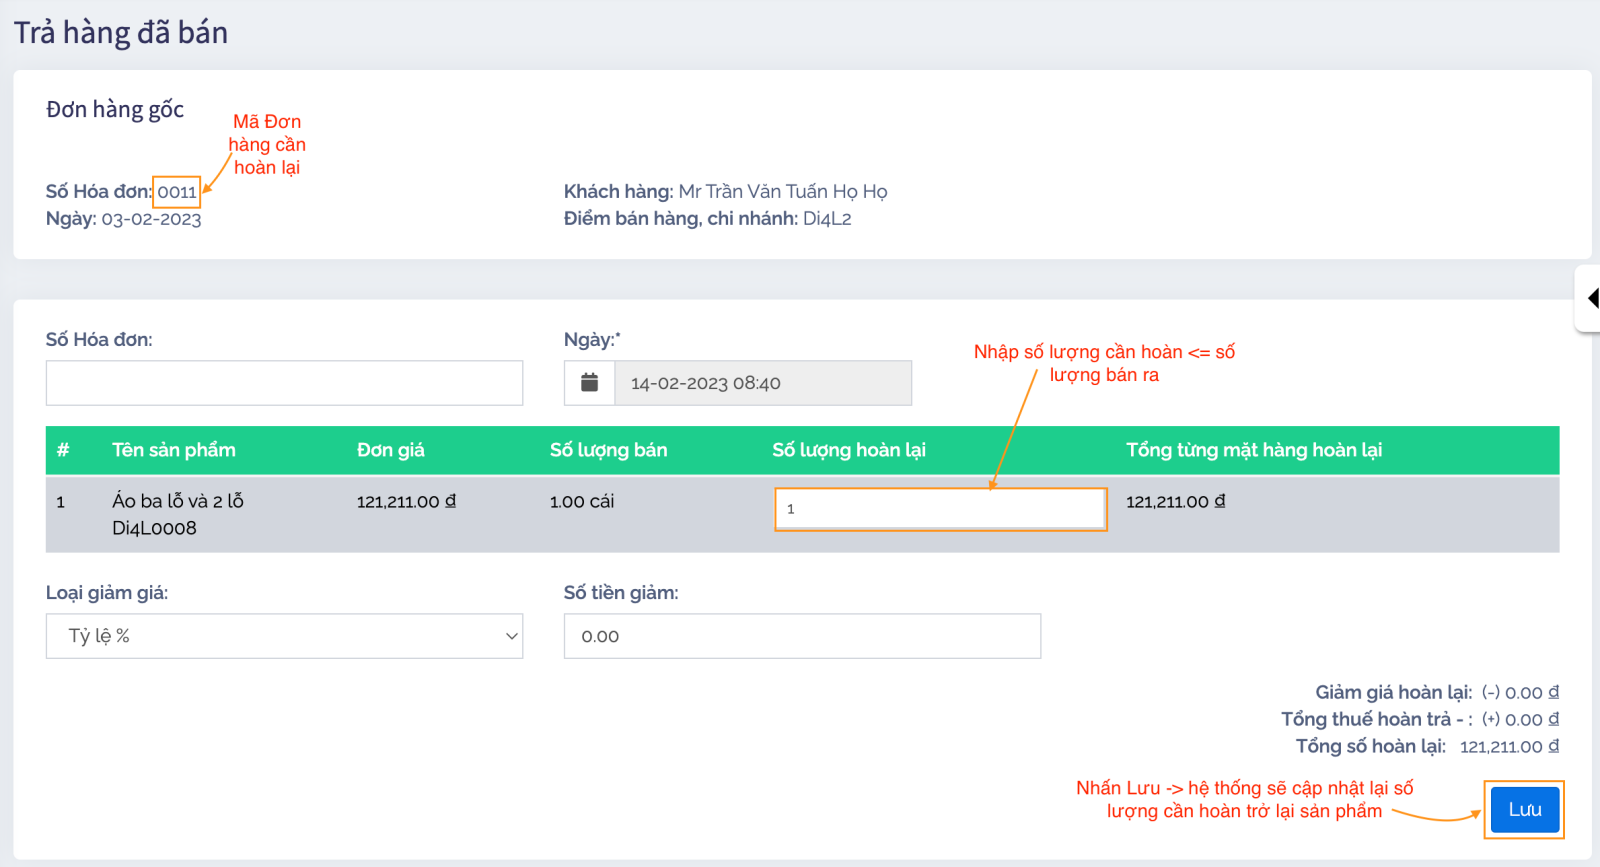Click the Tên sản phẩm column header
The height and width of the screenshot is (867, 1600).
[x=174, y=450]
